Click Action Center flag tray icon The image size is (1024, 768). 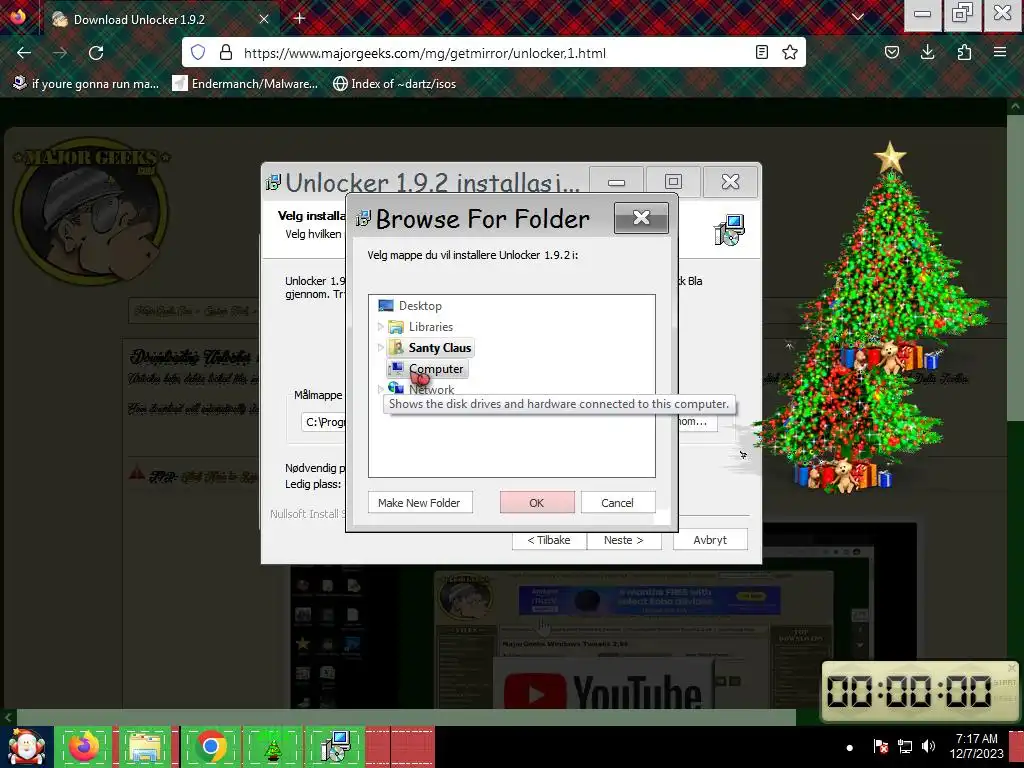(x=880, y=746)
